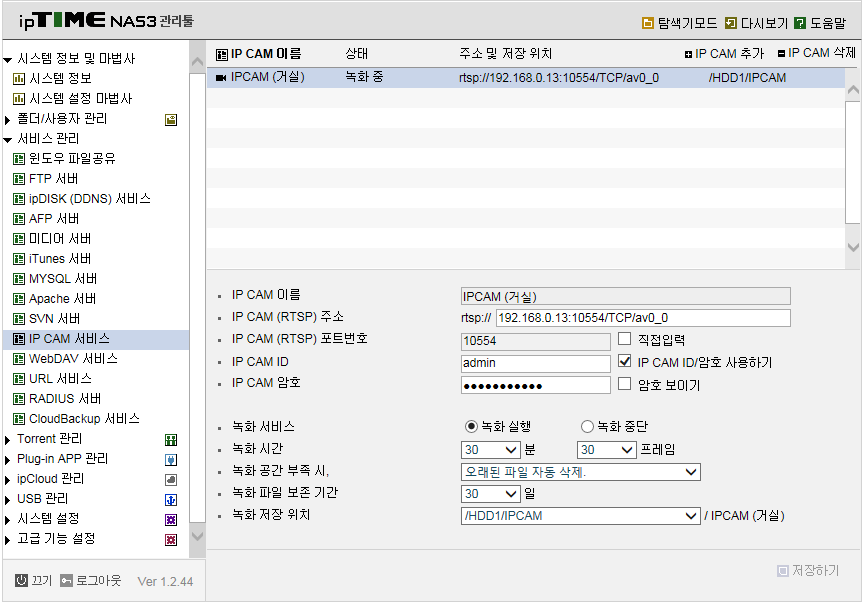Screen dimensions: 863x602
Task: Open the 녹화 파일 보존 기간 days dropdown
Action: [x=490, y=494]
